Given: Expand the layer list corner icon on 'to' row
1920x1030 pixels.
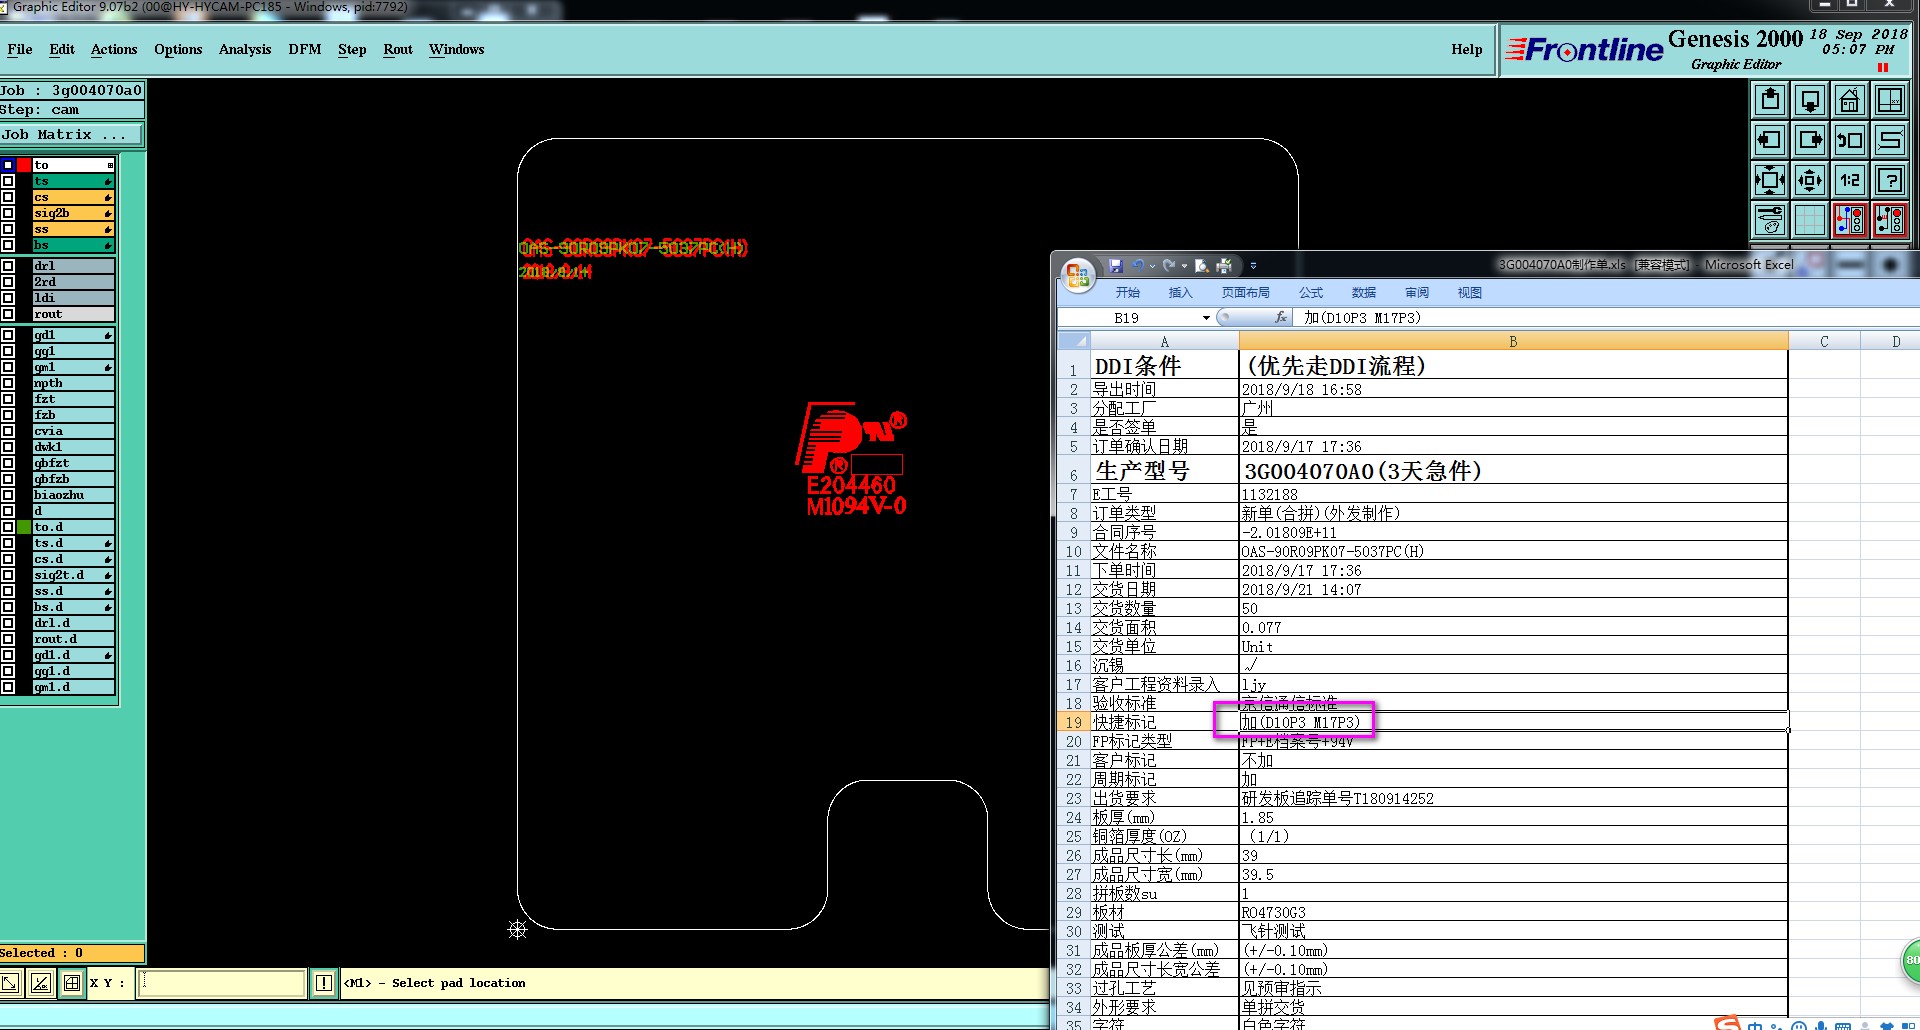Looking at the screenshot, I should [110, 165].
